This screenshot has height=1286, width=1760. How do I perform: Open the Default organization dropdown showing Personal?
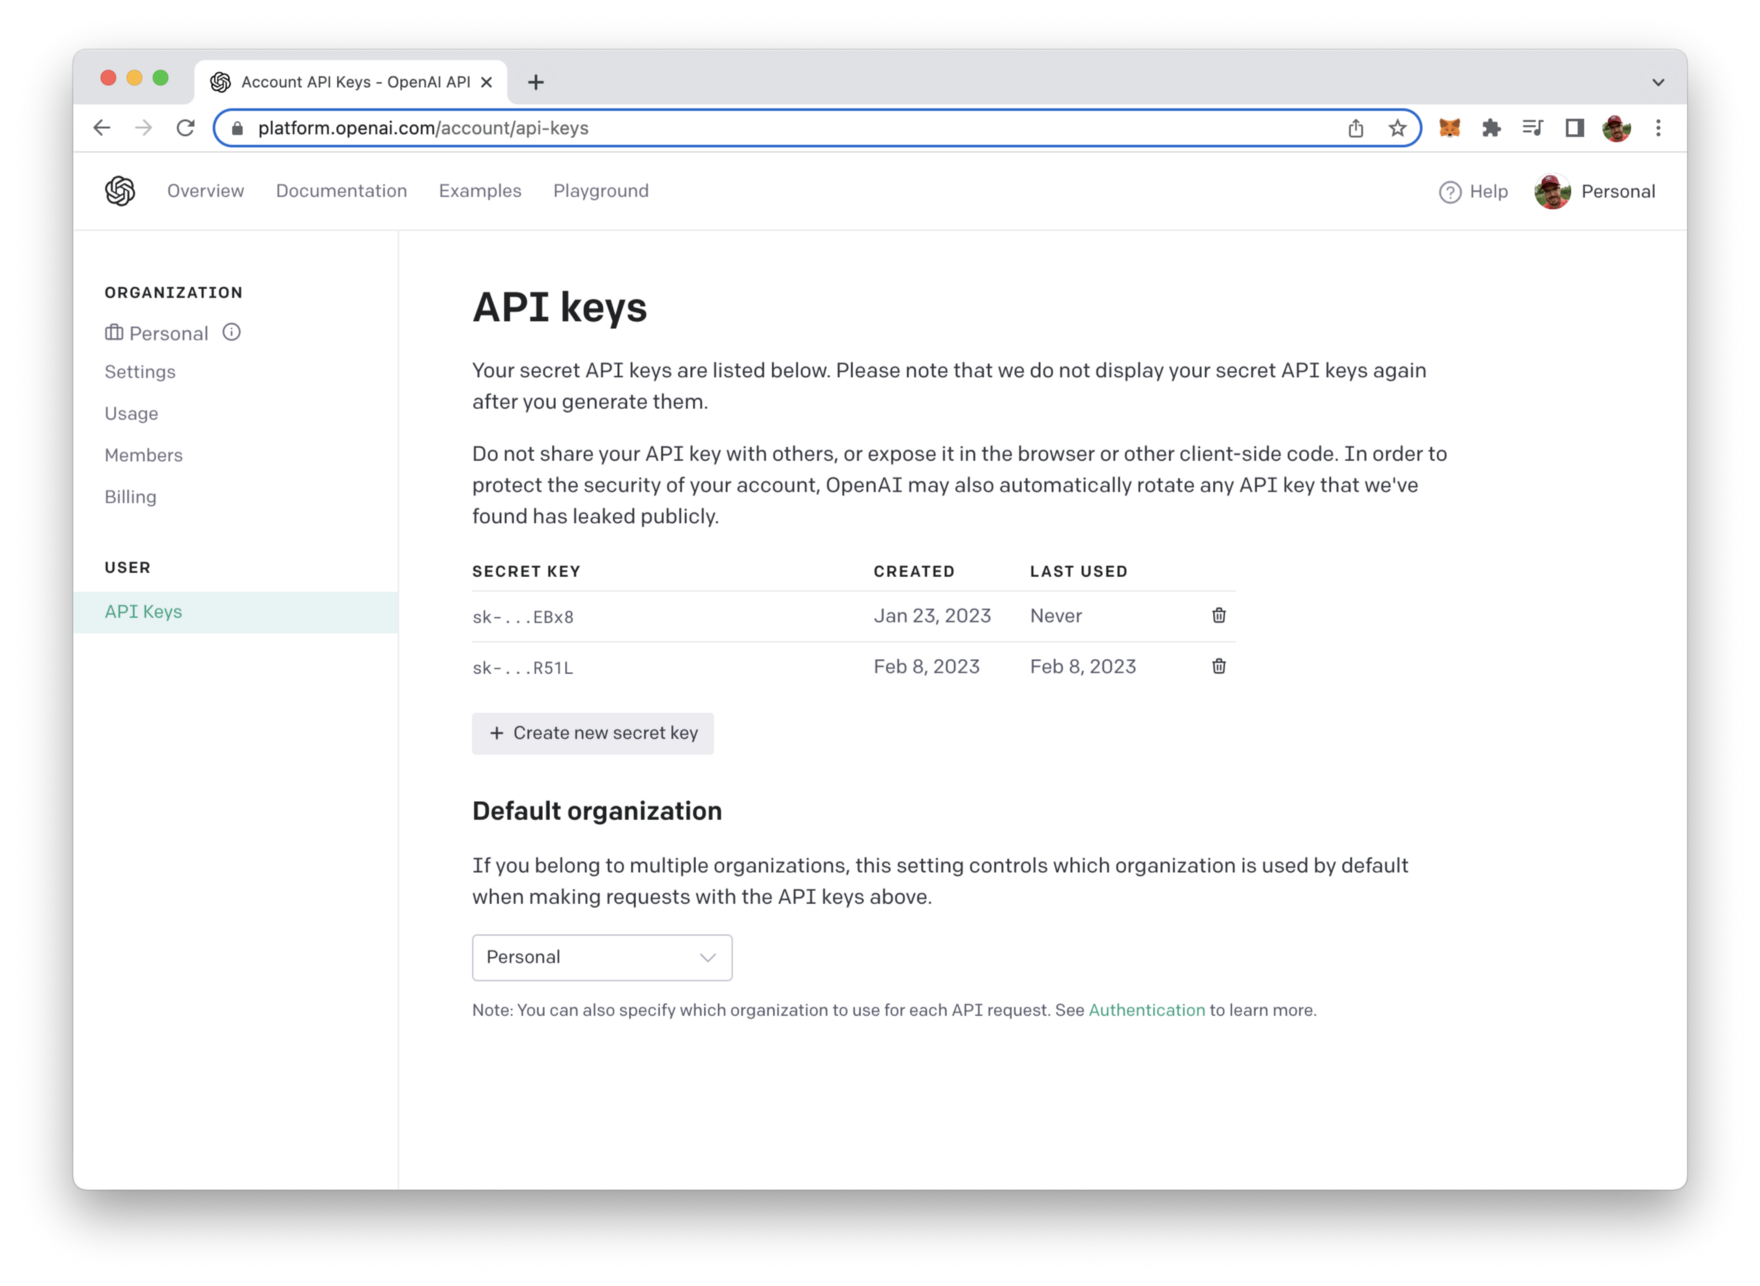click(x=602, y=957)
